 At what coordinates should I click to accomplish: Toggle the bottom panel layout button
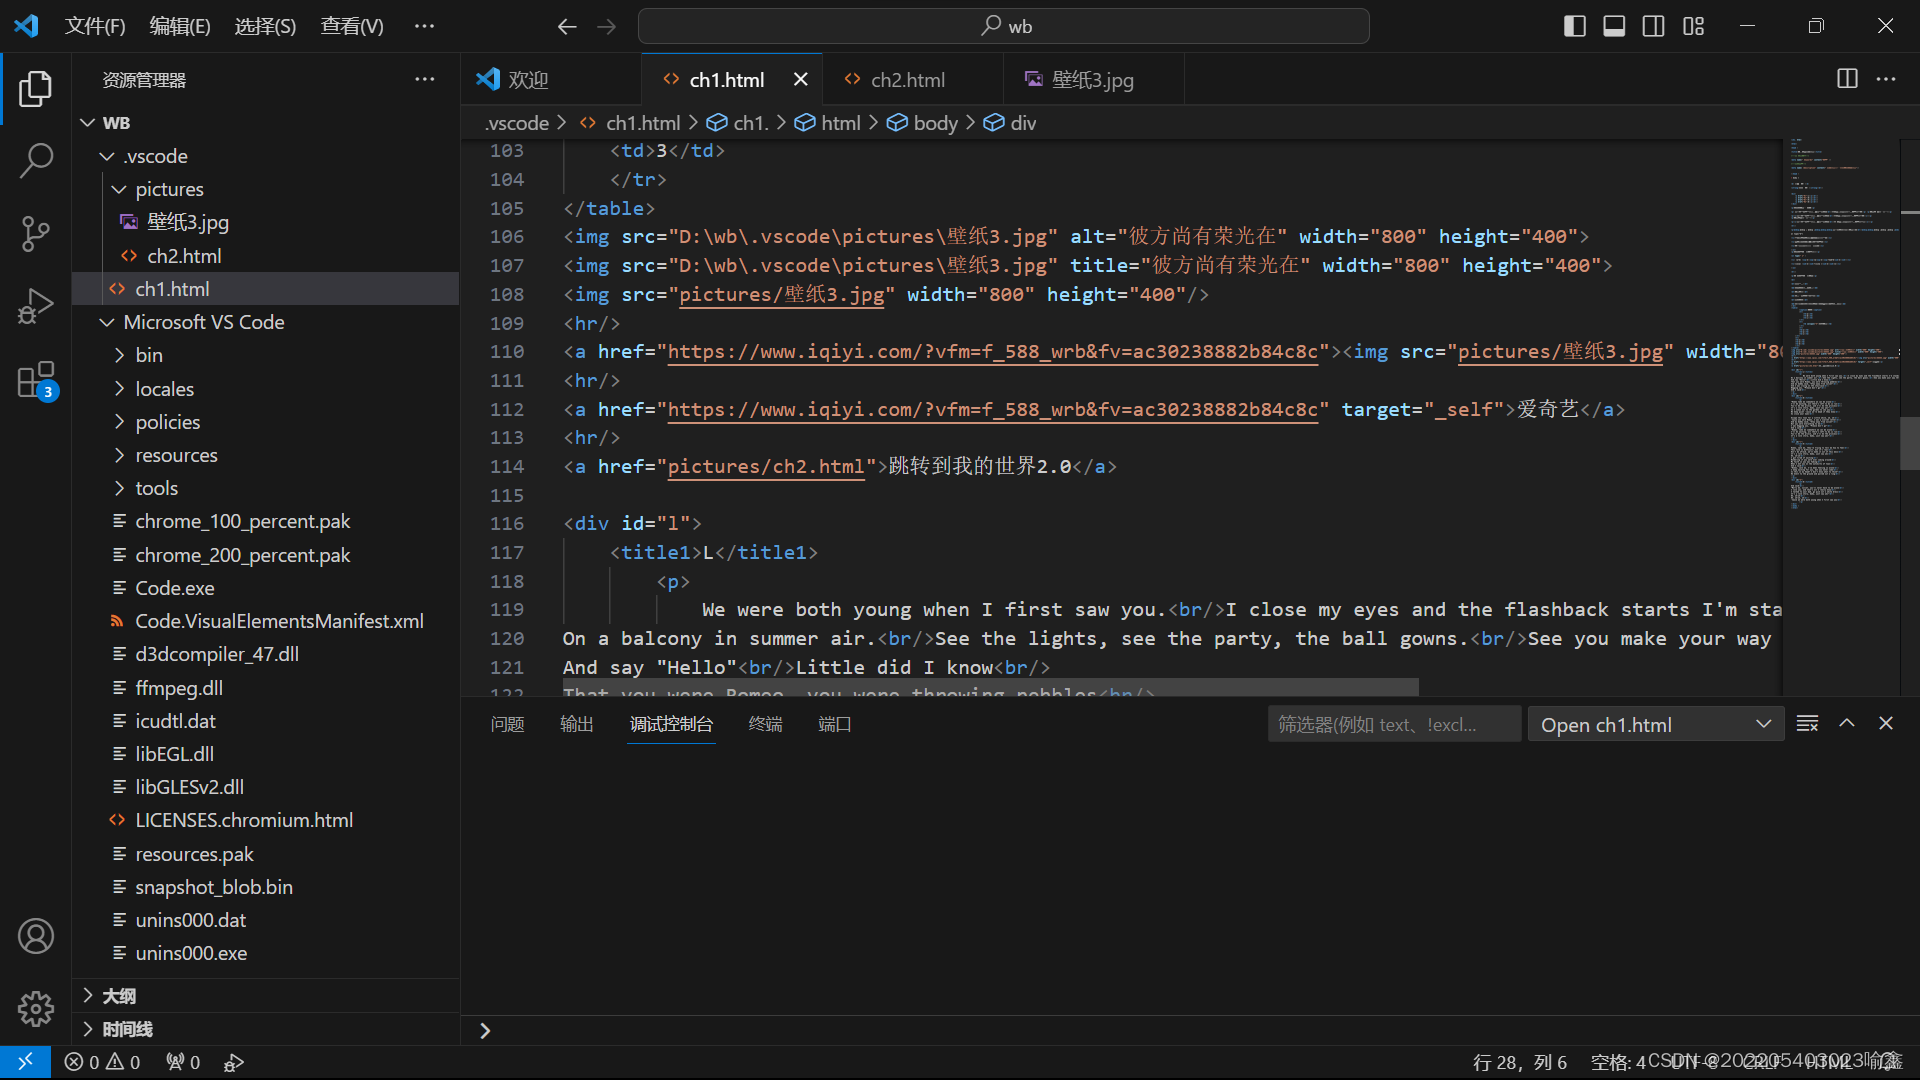(x=1614, y=26)
